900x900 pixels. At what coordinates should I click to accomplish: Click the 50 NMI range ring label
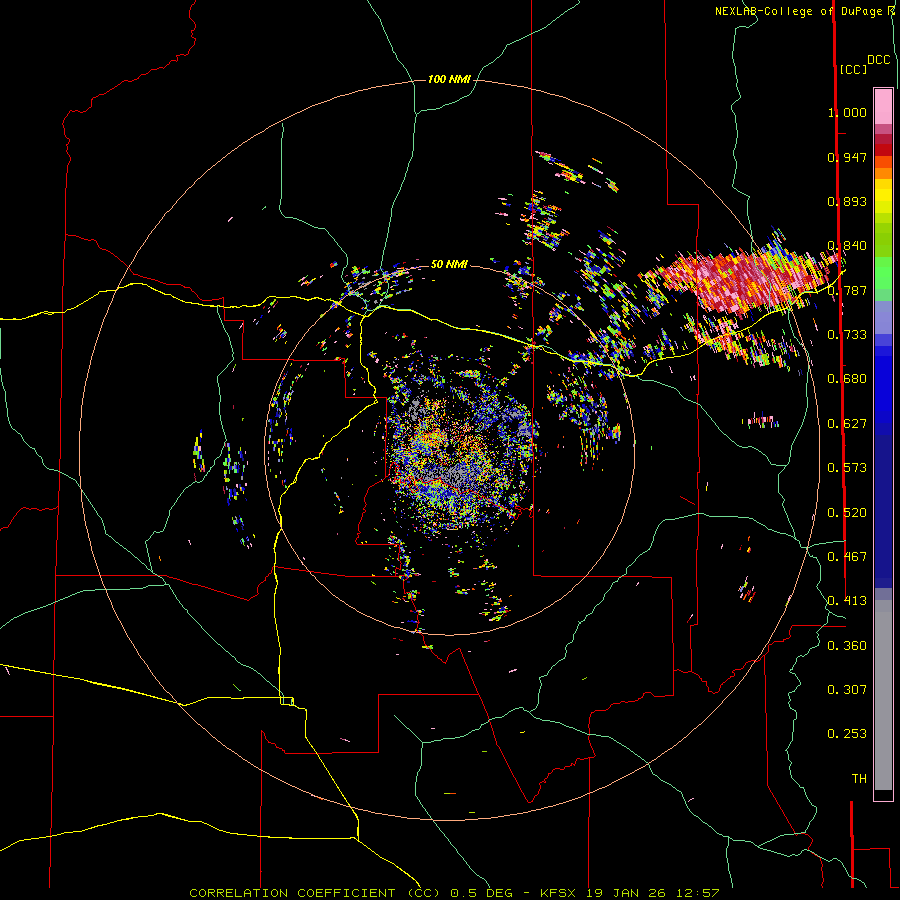[x=449, y=264]
